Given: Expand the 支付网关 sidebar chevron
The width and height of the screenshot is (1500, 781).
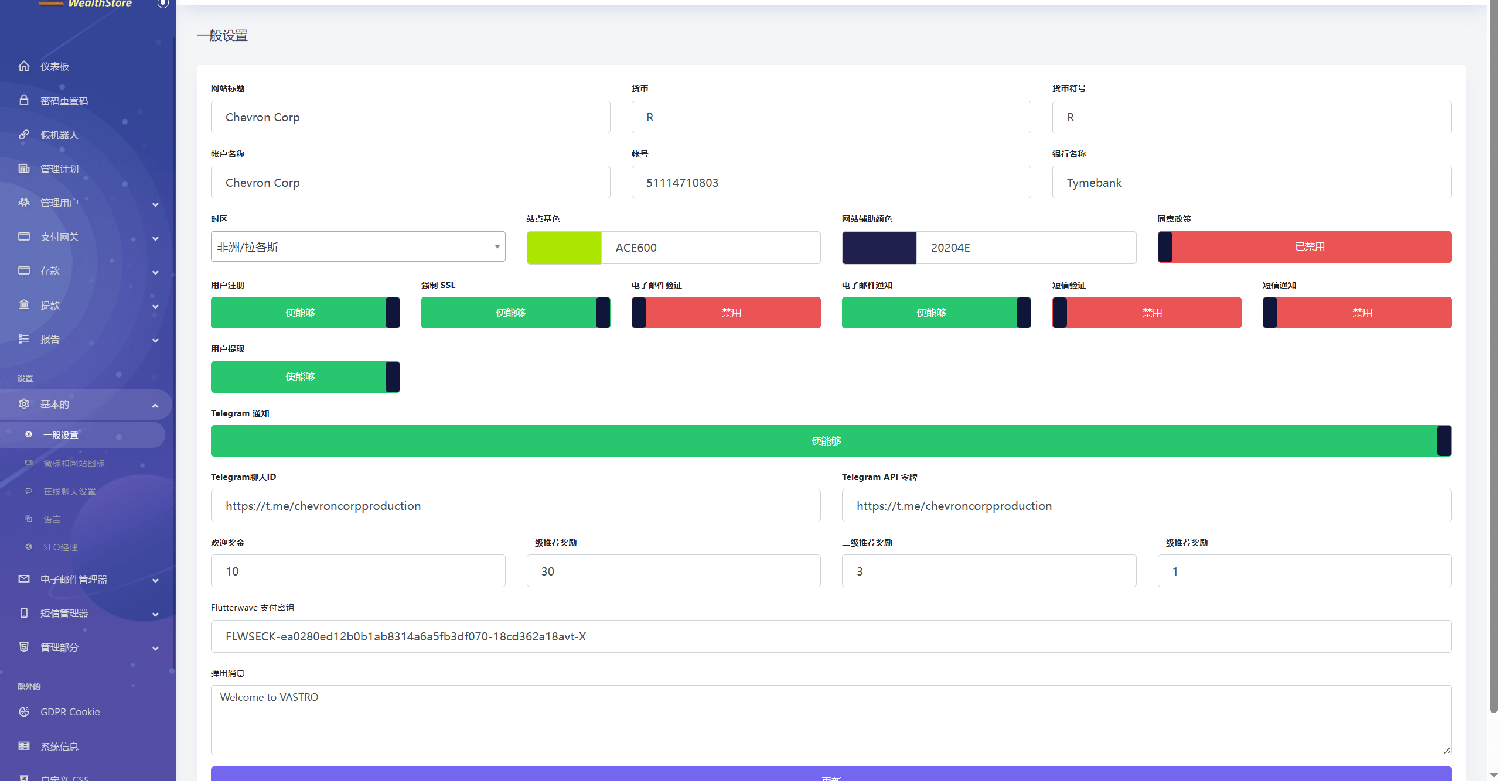Looking at the screenshot, I should 155,238.
